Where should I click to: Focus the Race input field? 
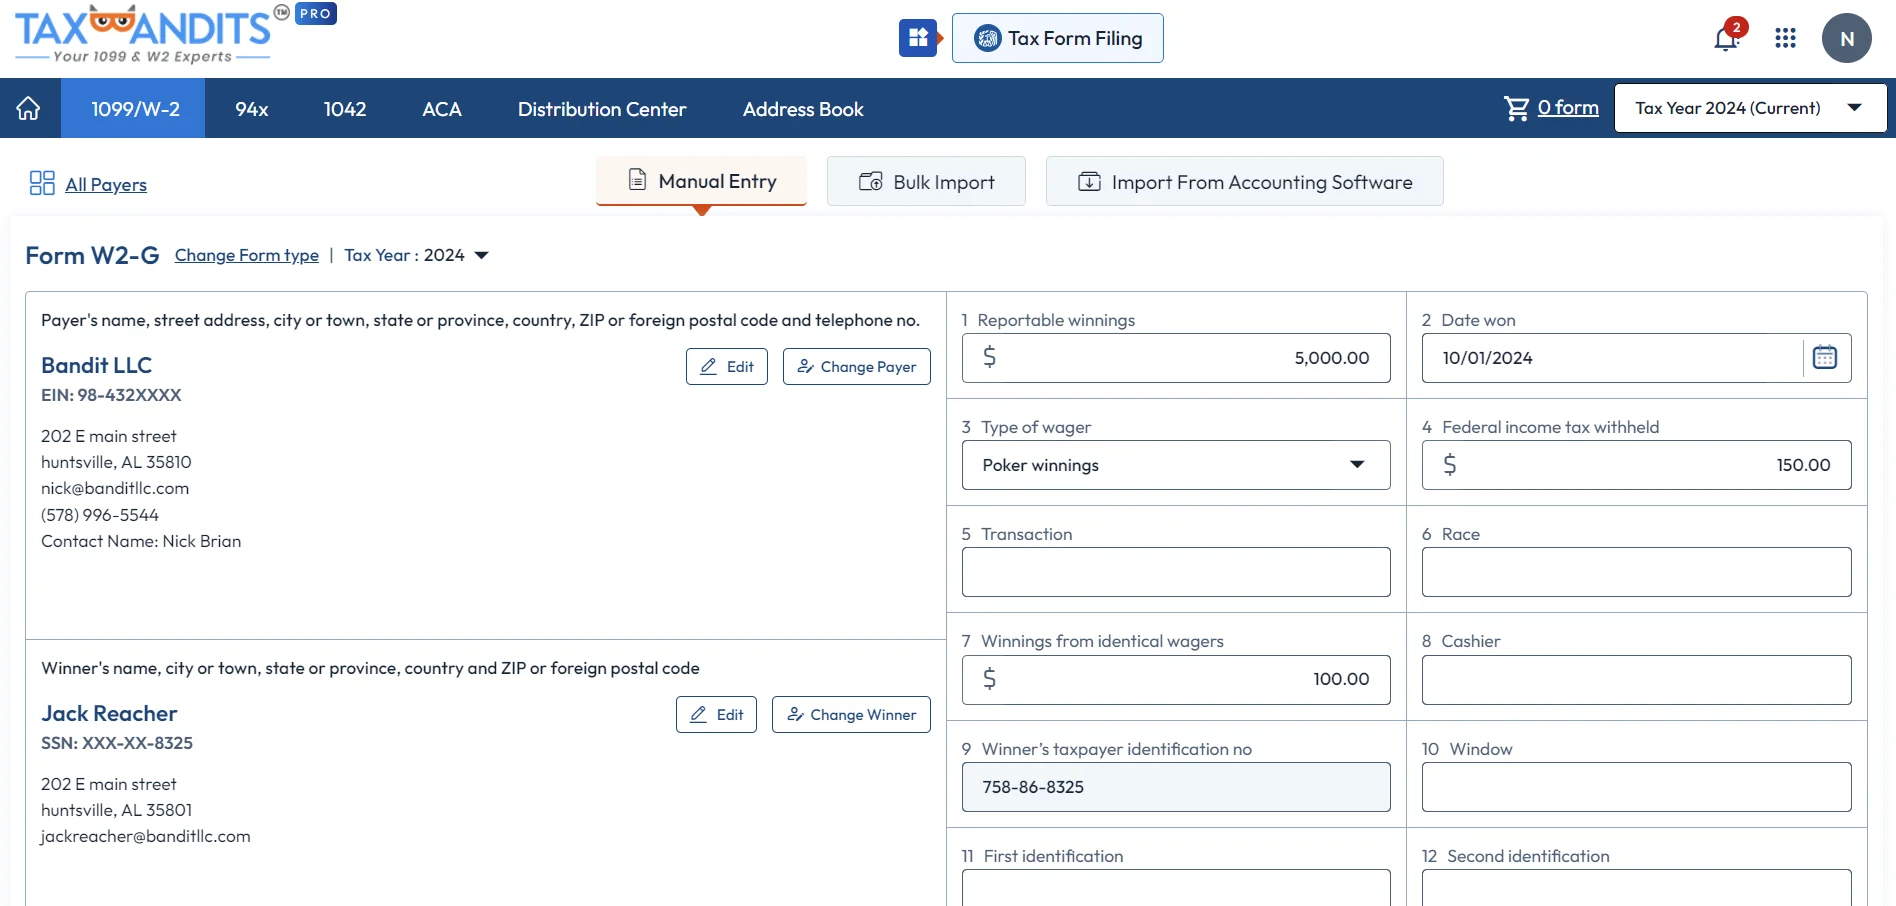point(1636,572)
